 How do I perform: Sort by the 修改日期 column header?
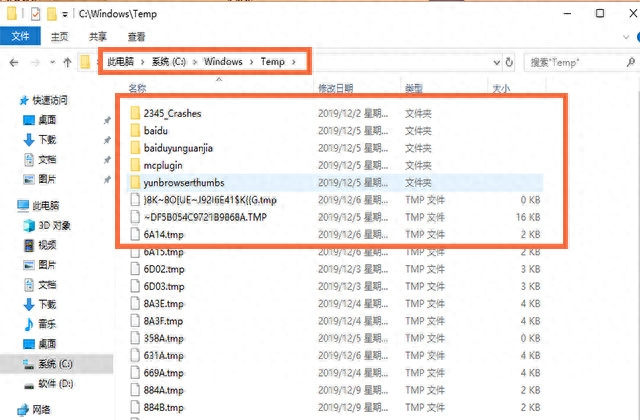(336, 88)
